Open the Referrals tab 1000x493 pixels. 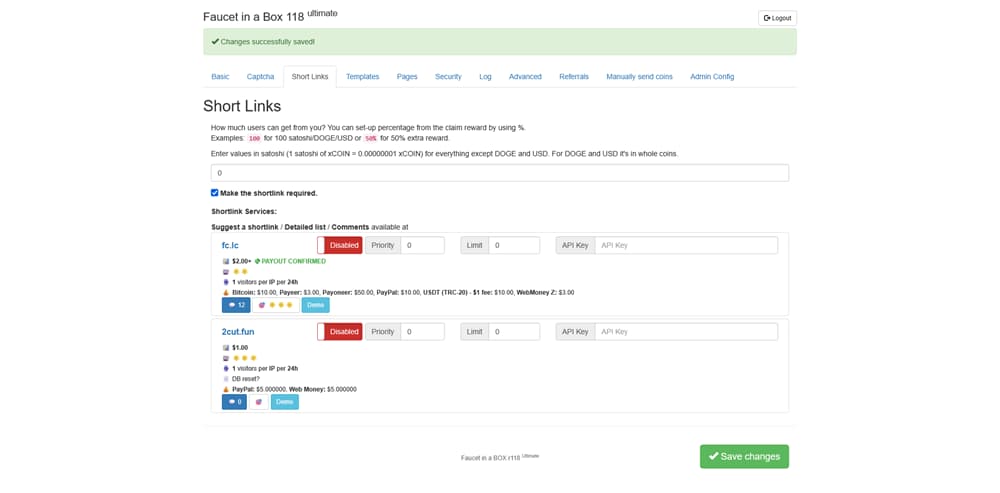[x=574, y=77]
